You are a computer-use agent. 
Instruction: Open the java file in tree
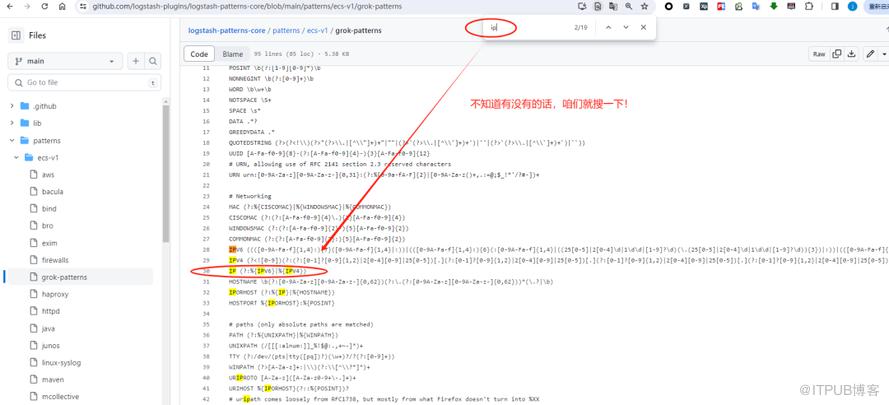(x=48, y=328)
